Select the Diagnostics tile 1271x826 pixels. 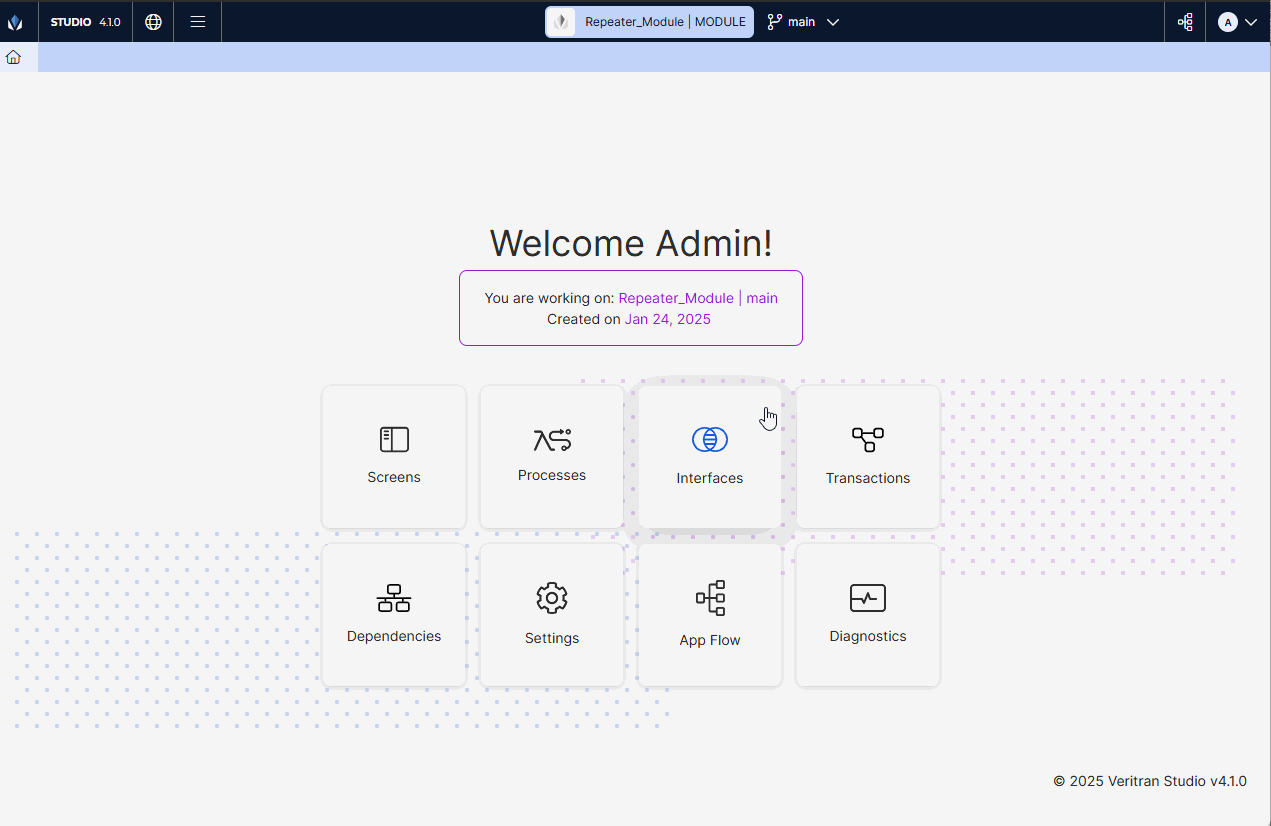coord(867,615)
